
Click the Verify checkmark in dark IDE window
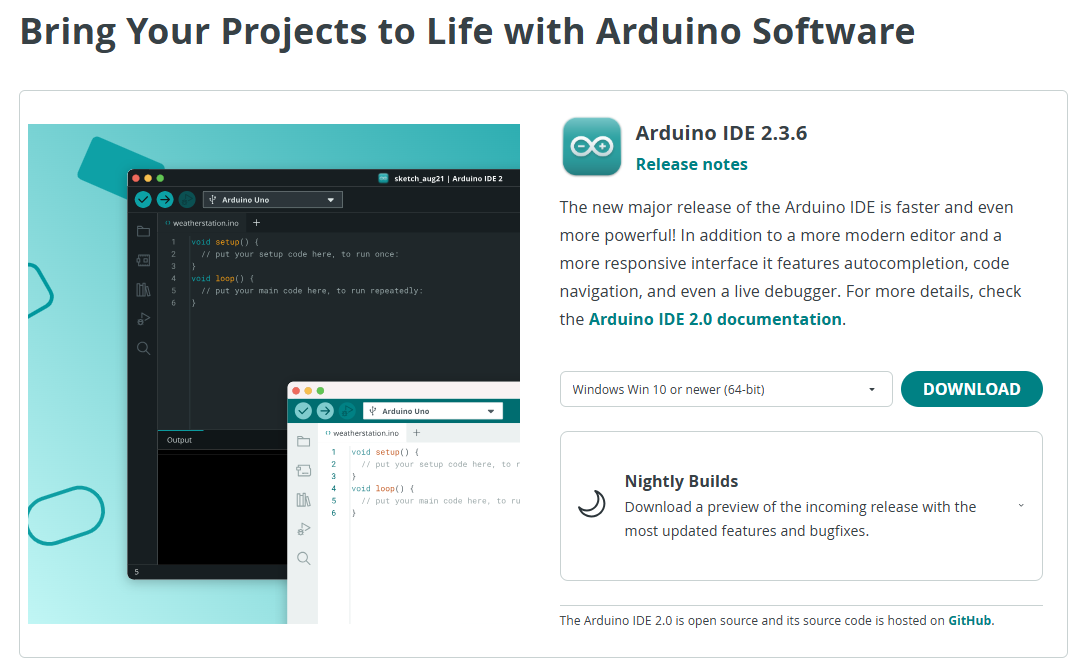tap(143, 200)
